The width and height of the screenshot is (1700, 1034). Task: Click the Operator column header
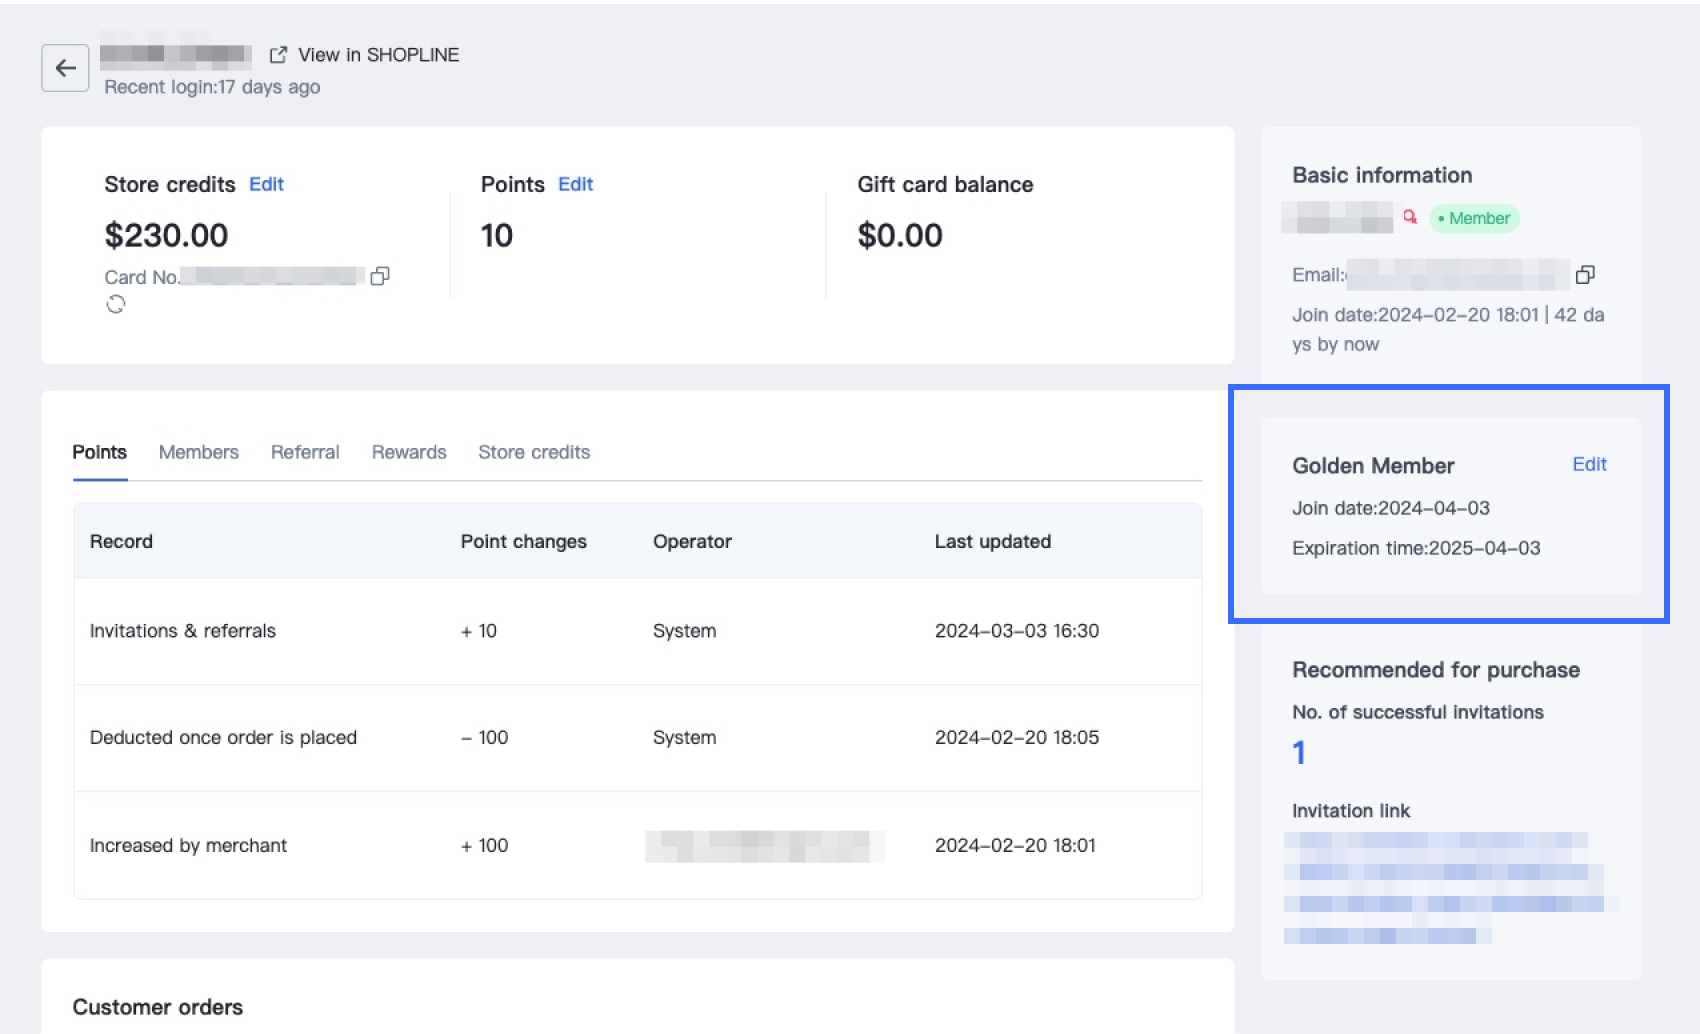[692, 541]
